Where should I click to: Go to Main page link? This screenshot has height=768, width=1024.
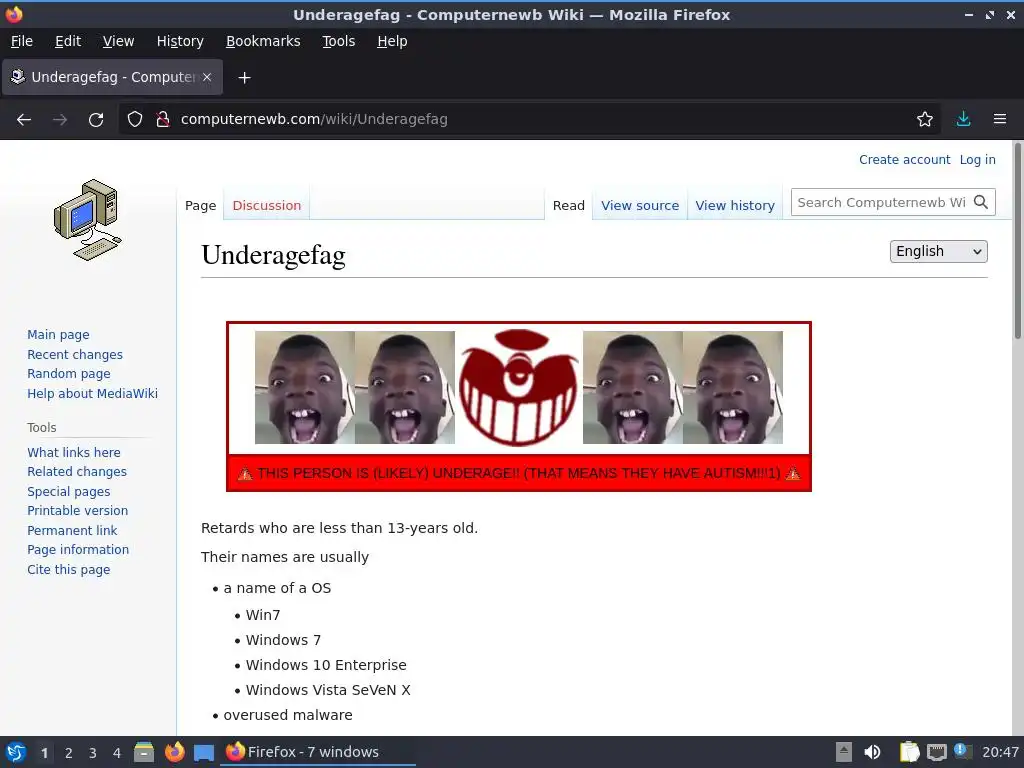pyautogui.click(x=58, y=335)
